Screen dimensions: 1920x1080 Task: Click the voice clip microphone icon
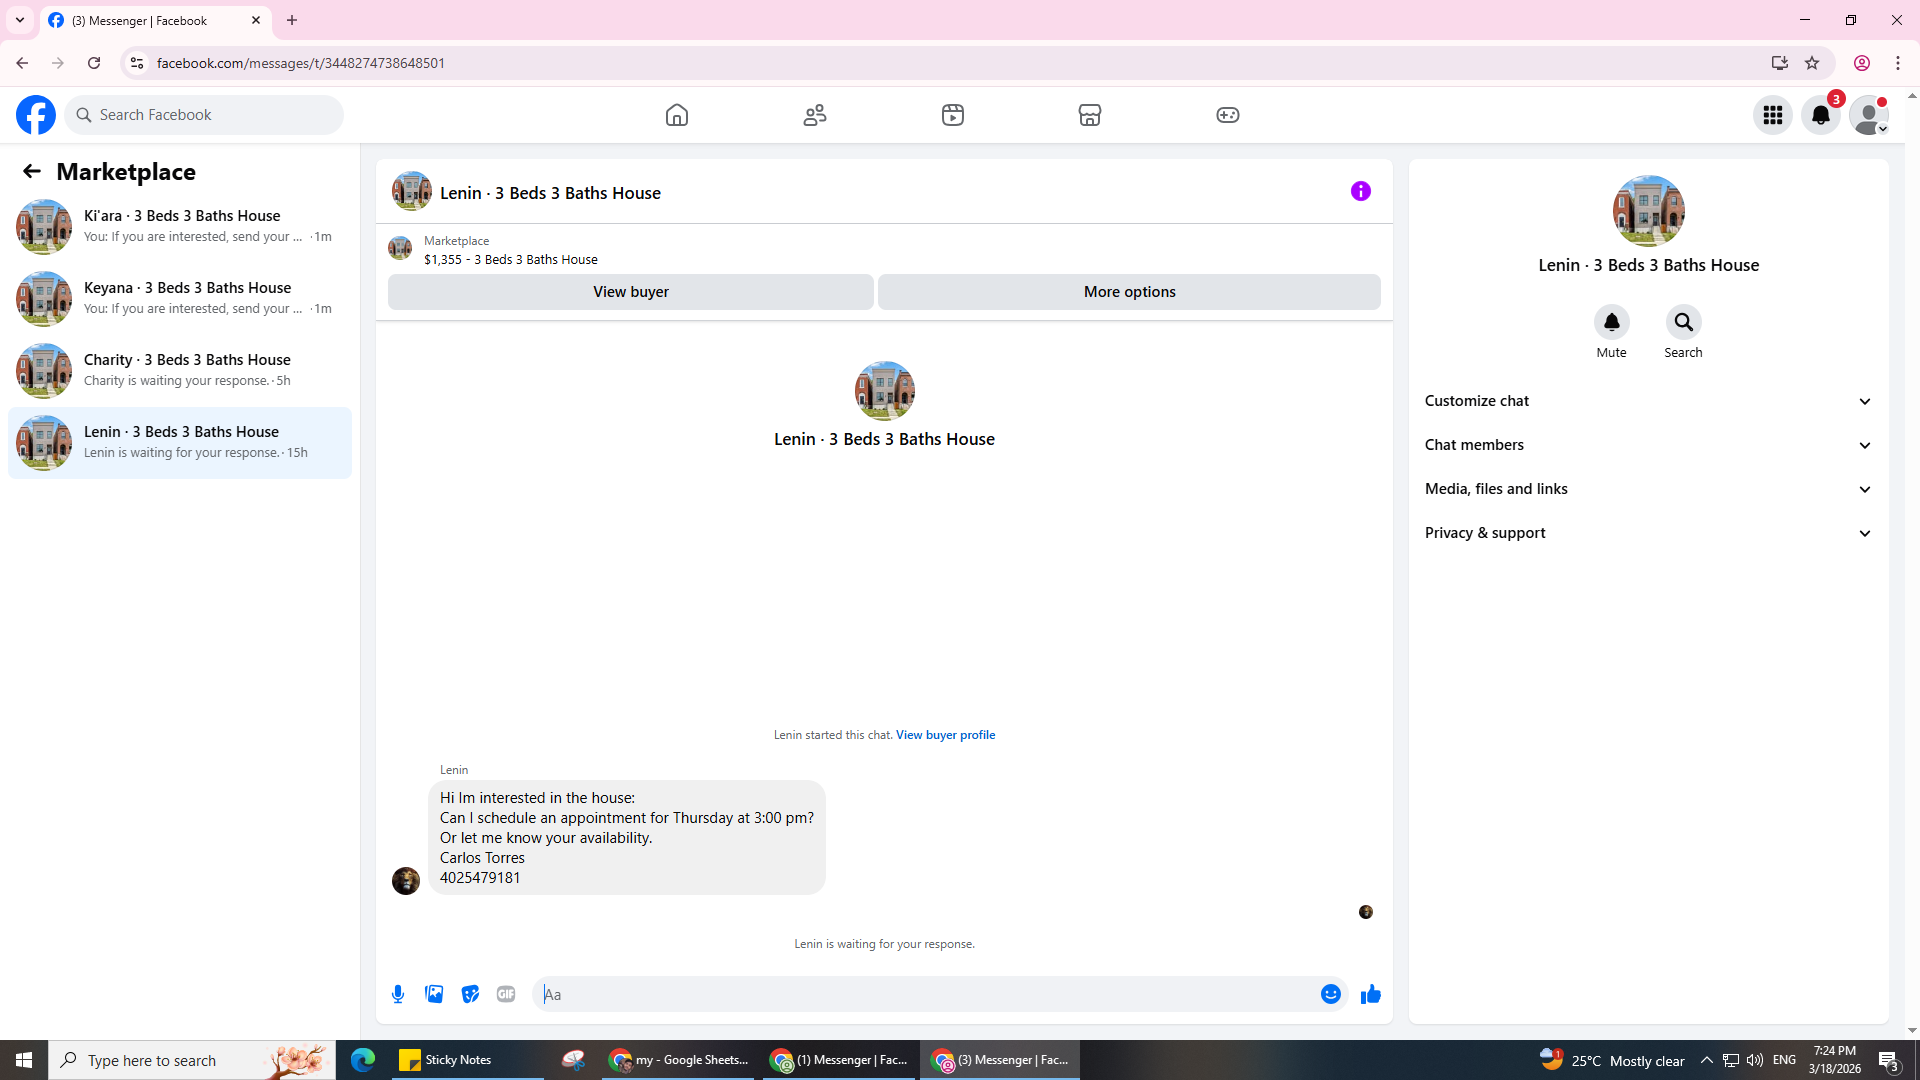[x=398, y=994]
